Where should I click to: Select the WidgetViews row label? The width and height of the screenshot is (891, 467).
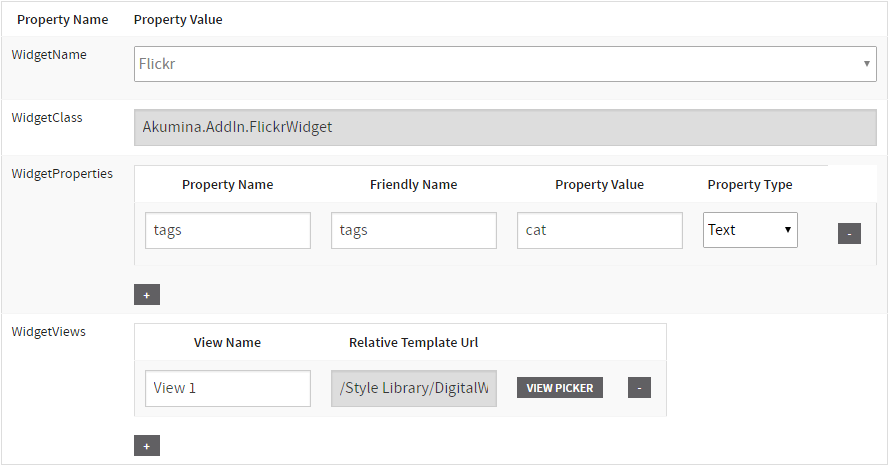click(x=49, y=331)
